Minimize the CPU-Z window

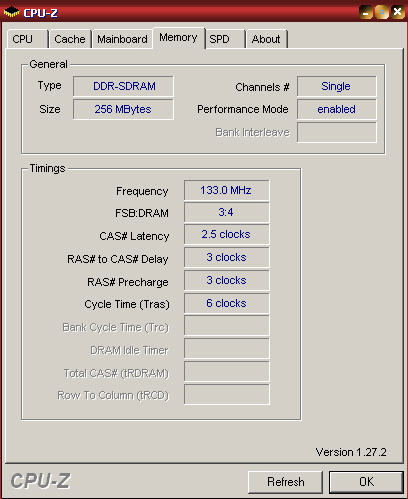click(366, 13)
